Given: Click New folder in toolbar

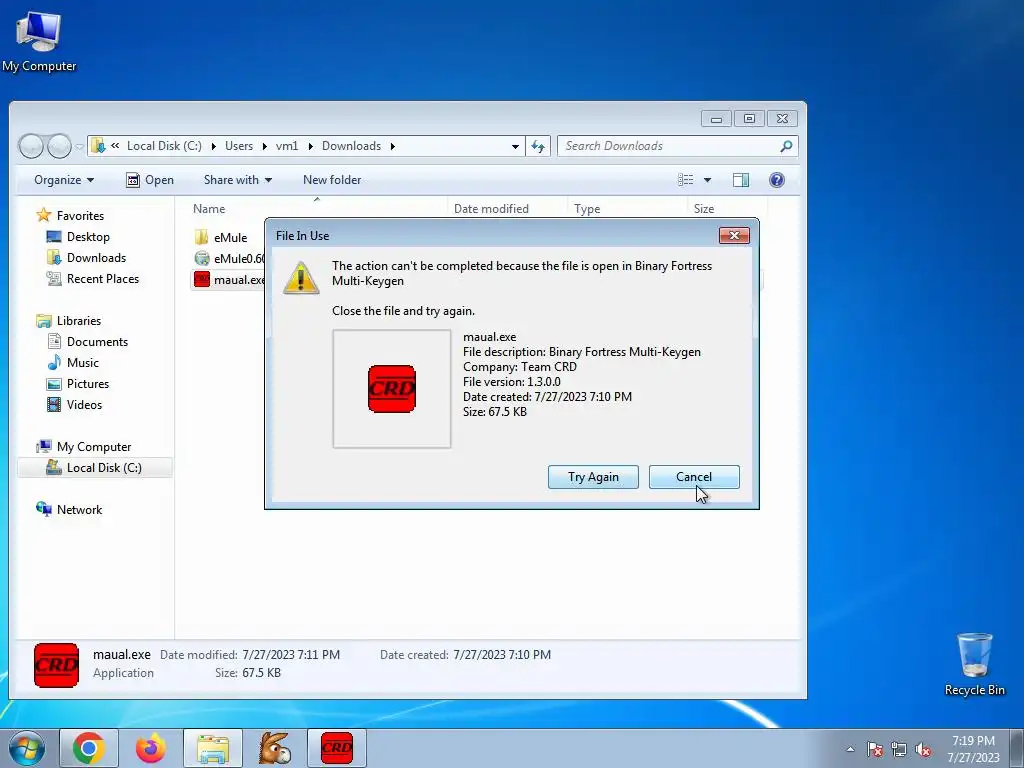Looking at the screenshot, I should (332, 180).
